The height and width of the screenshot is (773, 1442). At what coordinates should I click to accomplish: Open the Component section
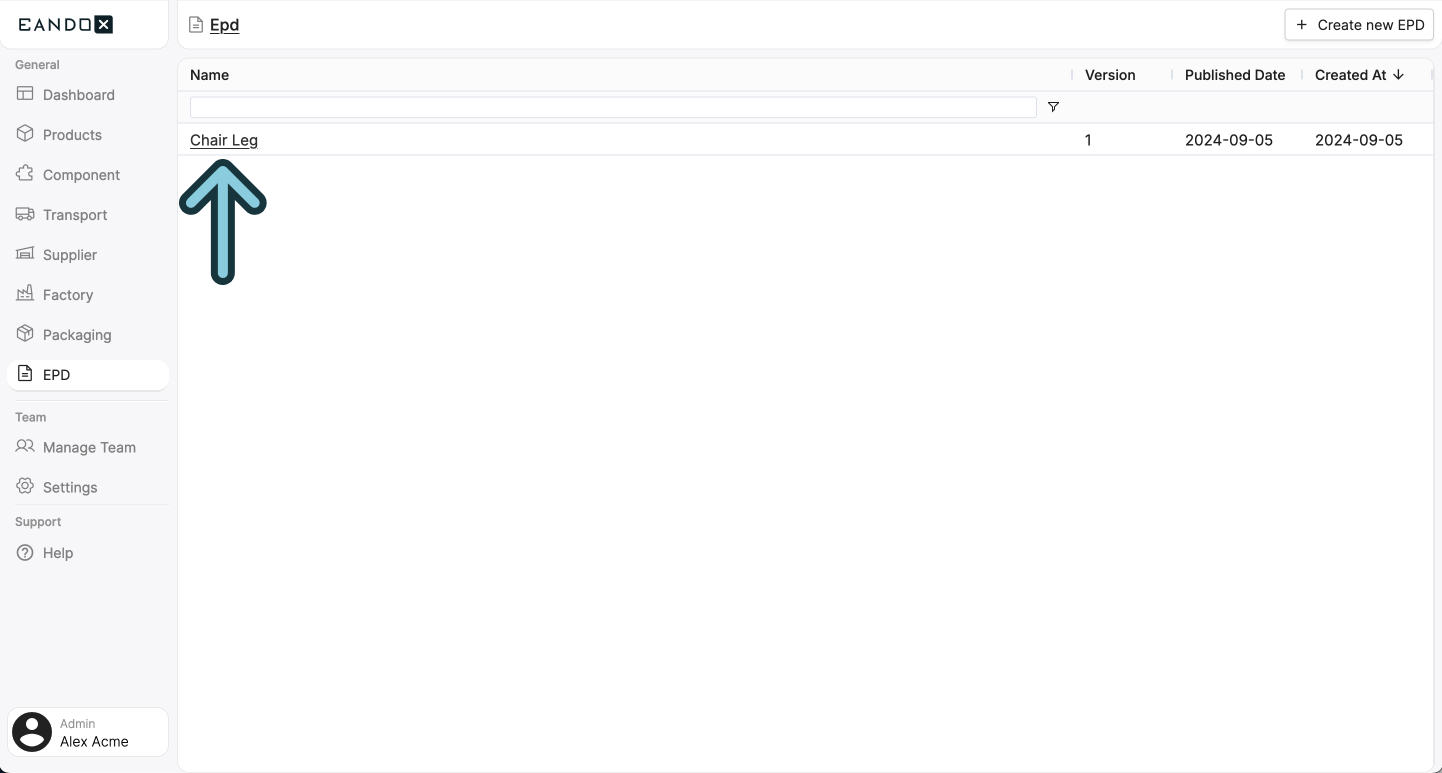click(x=23, y=174)
